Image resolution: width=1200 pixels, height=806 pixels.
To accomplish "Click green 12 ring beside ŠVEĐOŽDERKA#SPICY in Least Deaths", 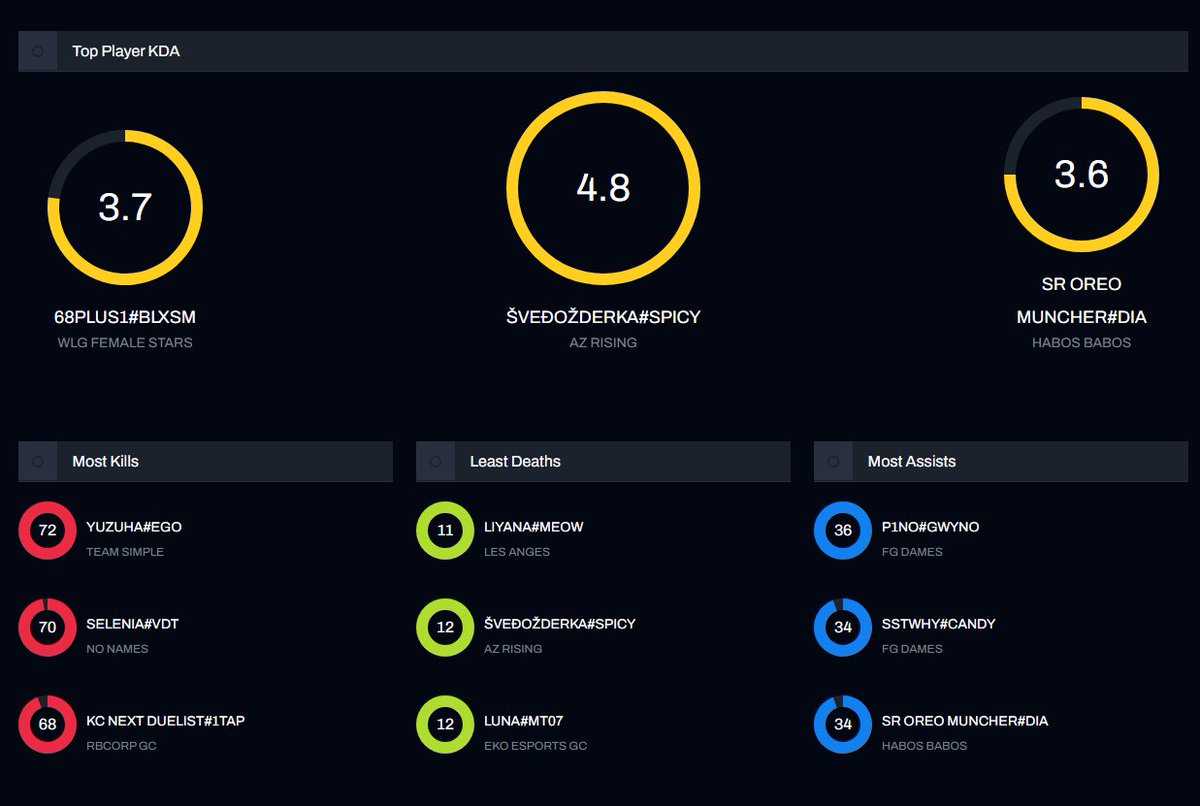I will [445, 628].
